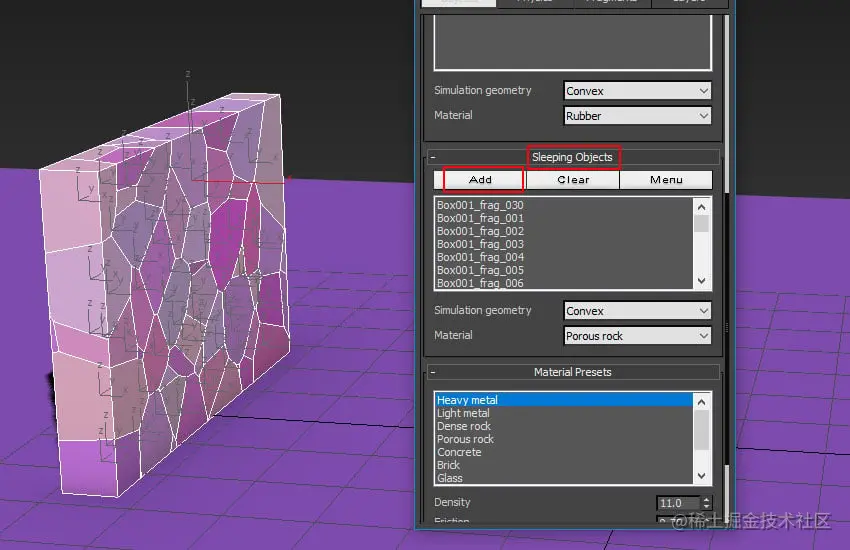Click the sleeping objects list scroll up arrow
Viewport: 850px width, 550px height.
pos(701,207)
